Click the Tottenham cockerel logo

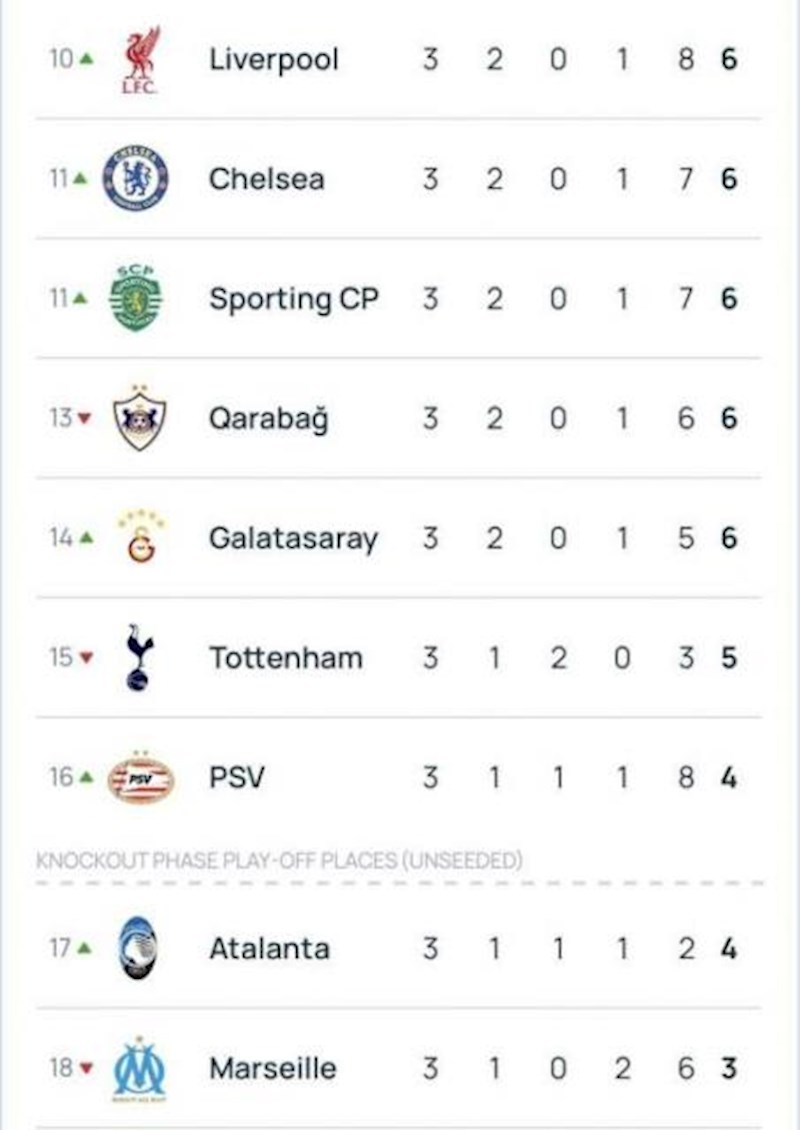(x=139, y=658)
